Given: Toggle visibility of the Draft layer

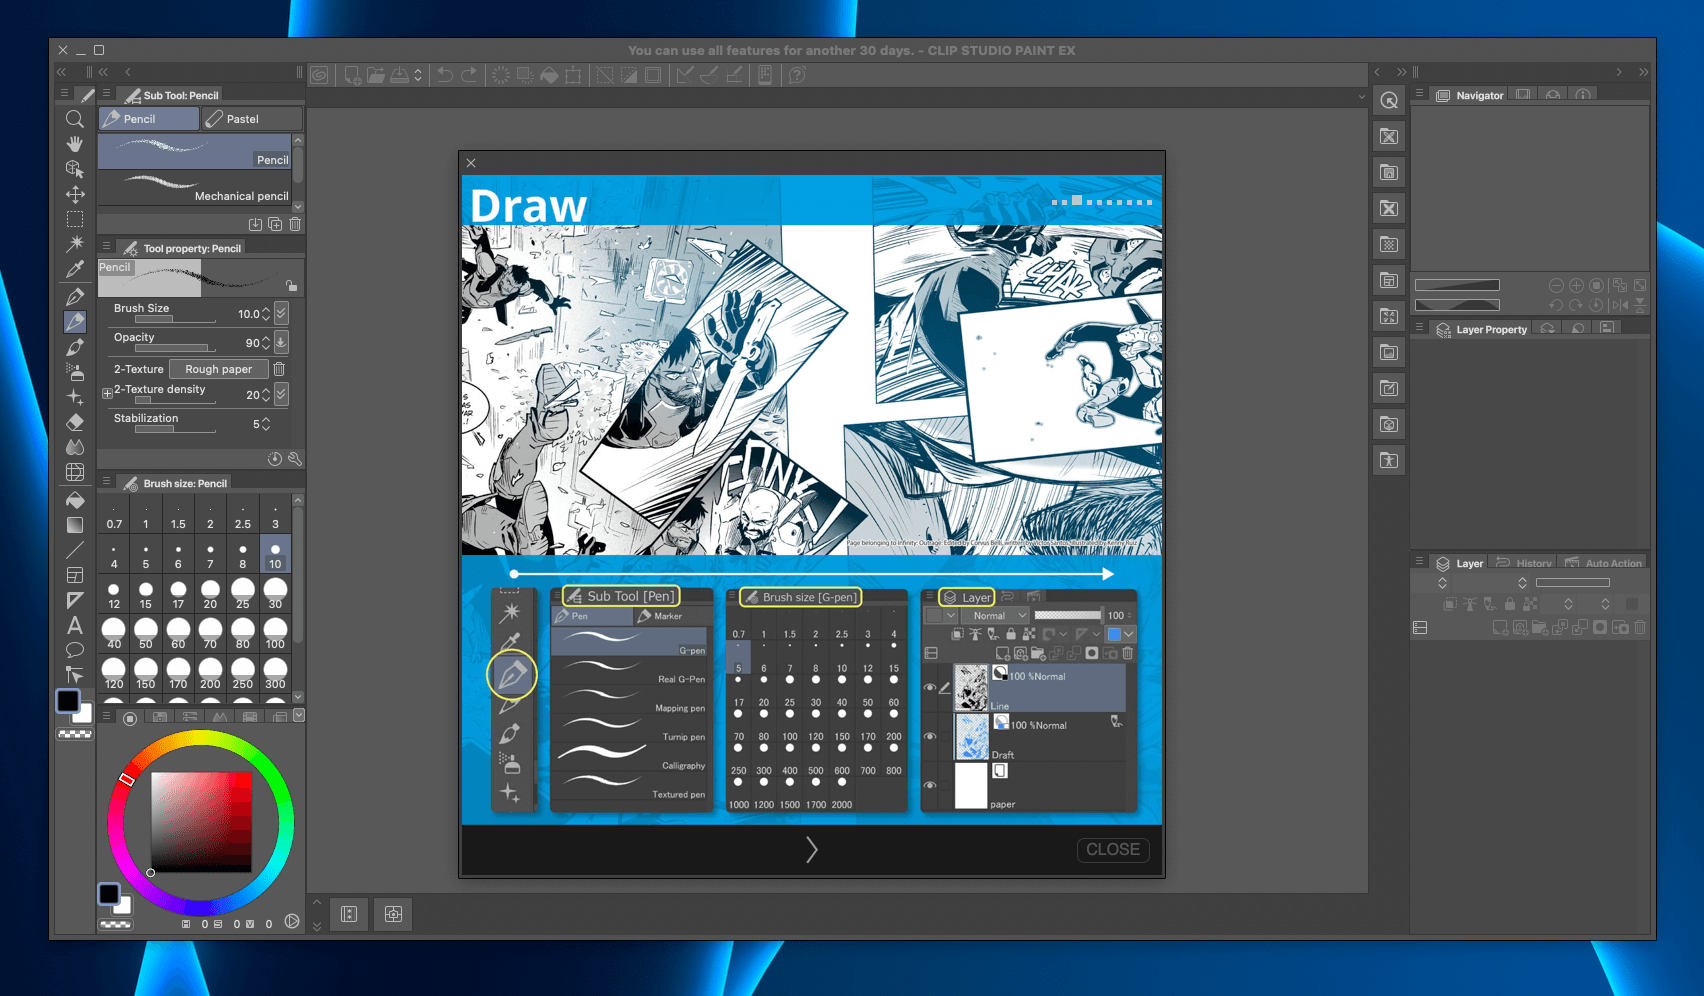Looking at the screenshot, I should tap(929, 736).
